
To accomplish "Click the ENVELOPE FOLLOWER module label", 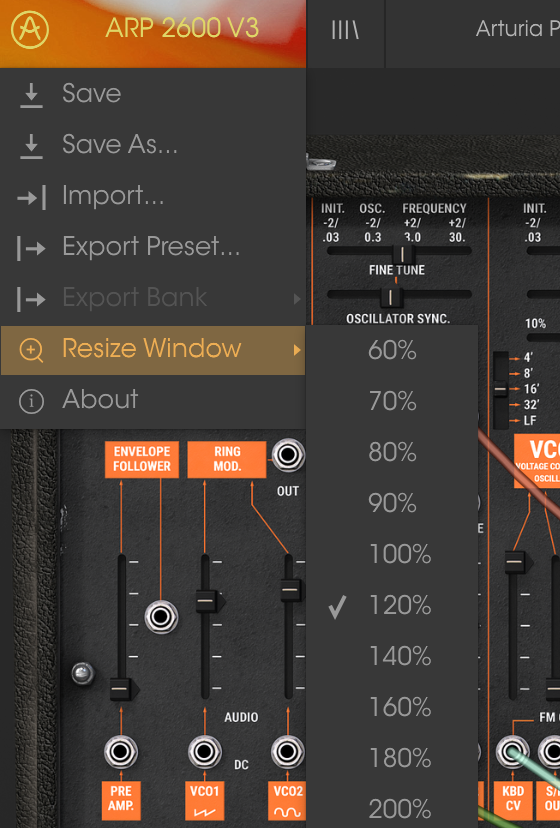I will (142, 459).
